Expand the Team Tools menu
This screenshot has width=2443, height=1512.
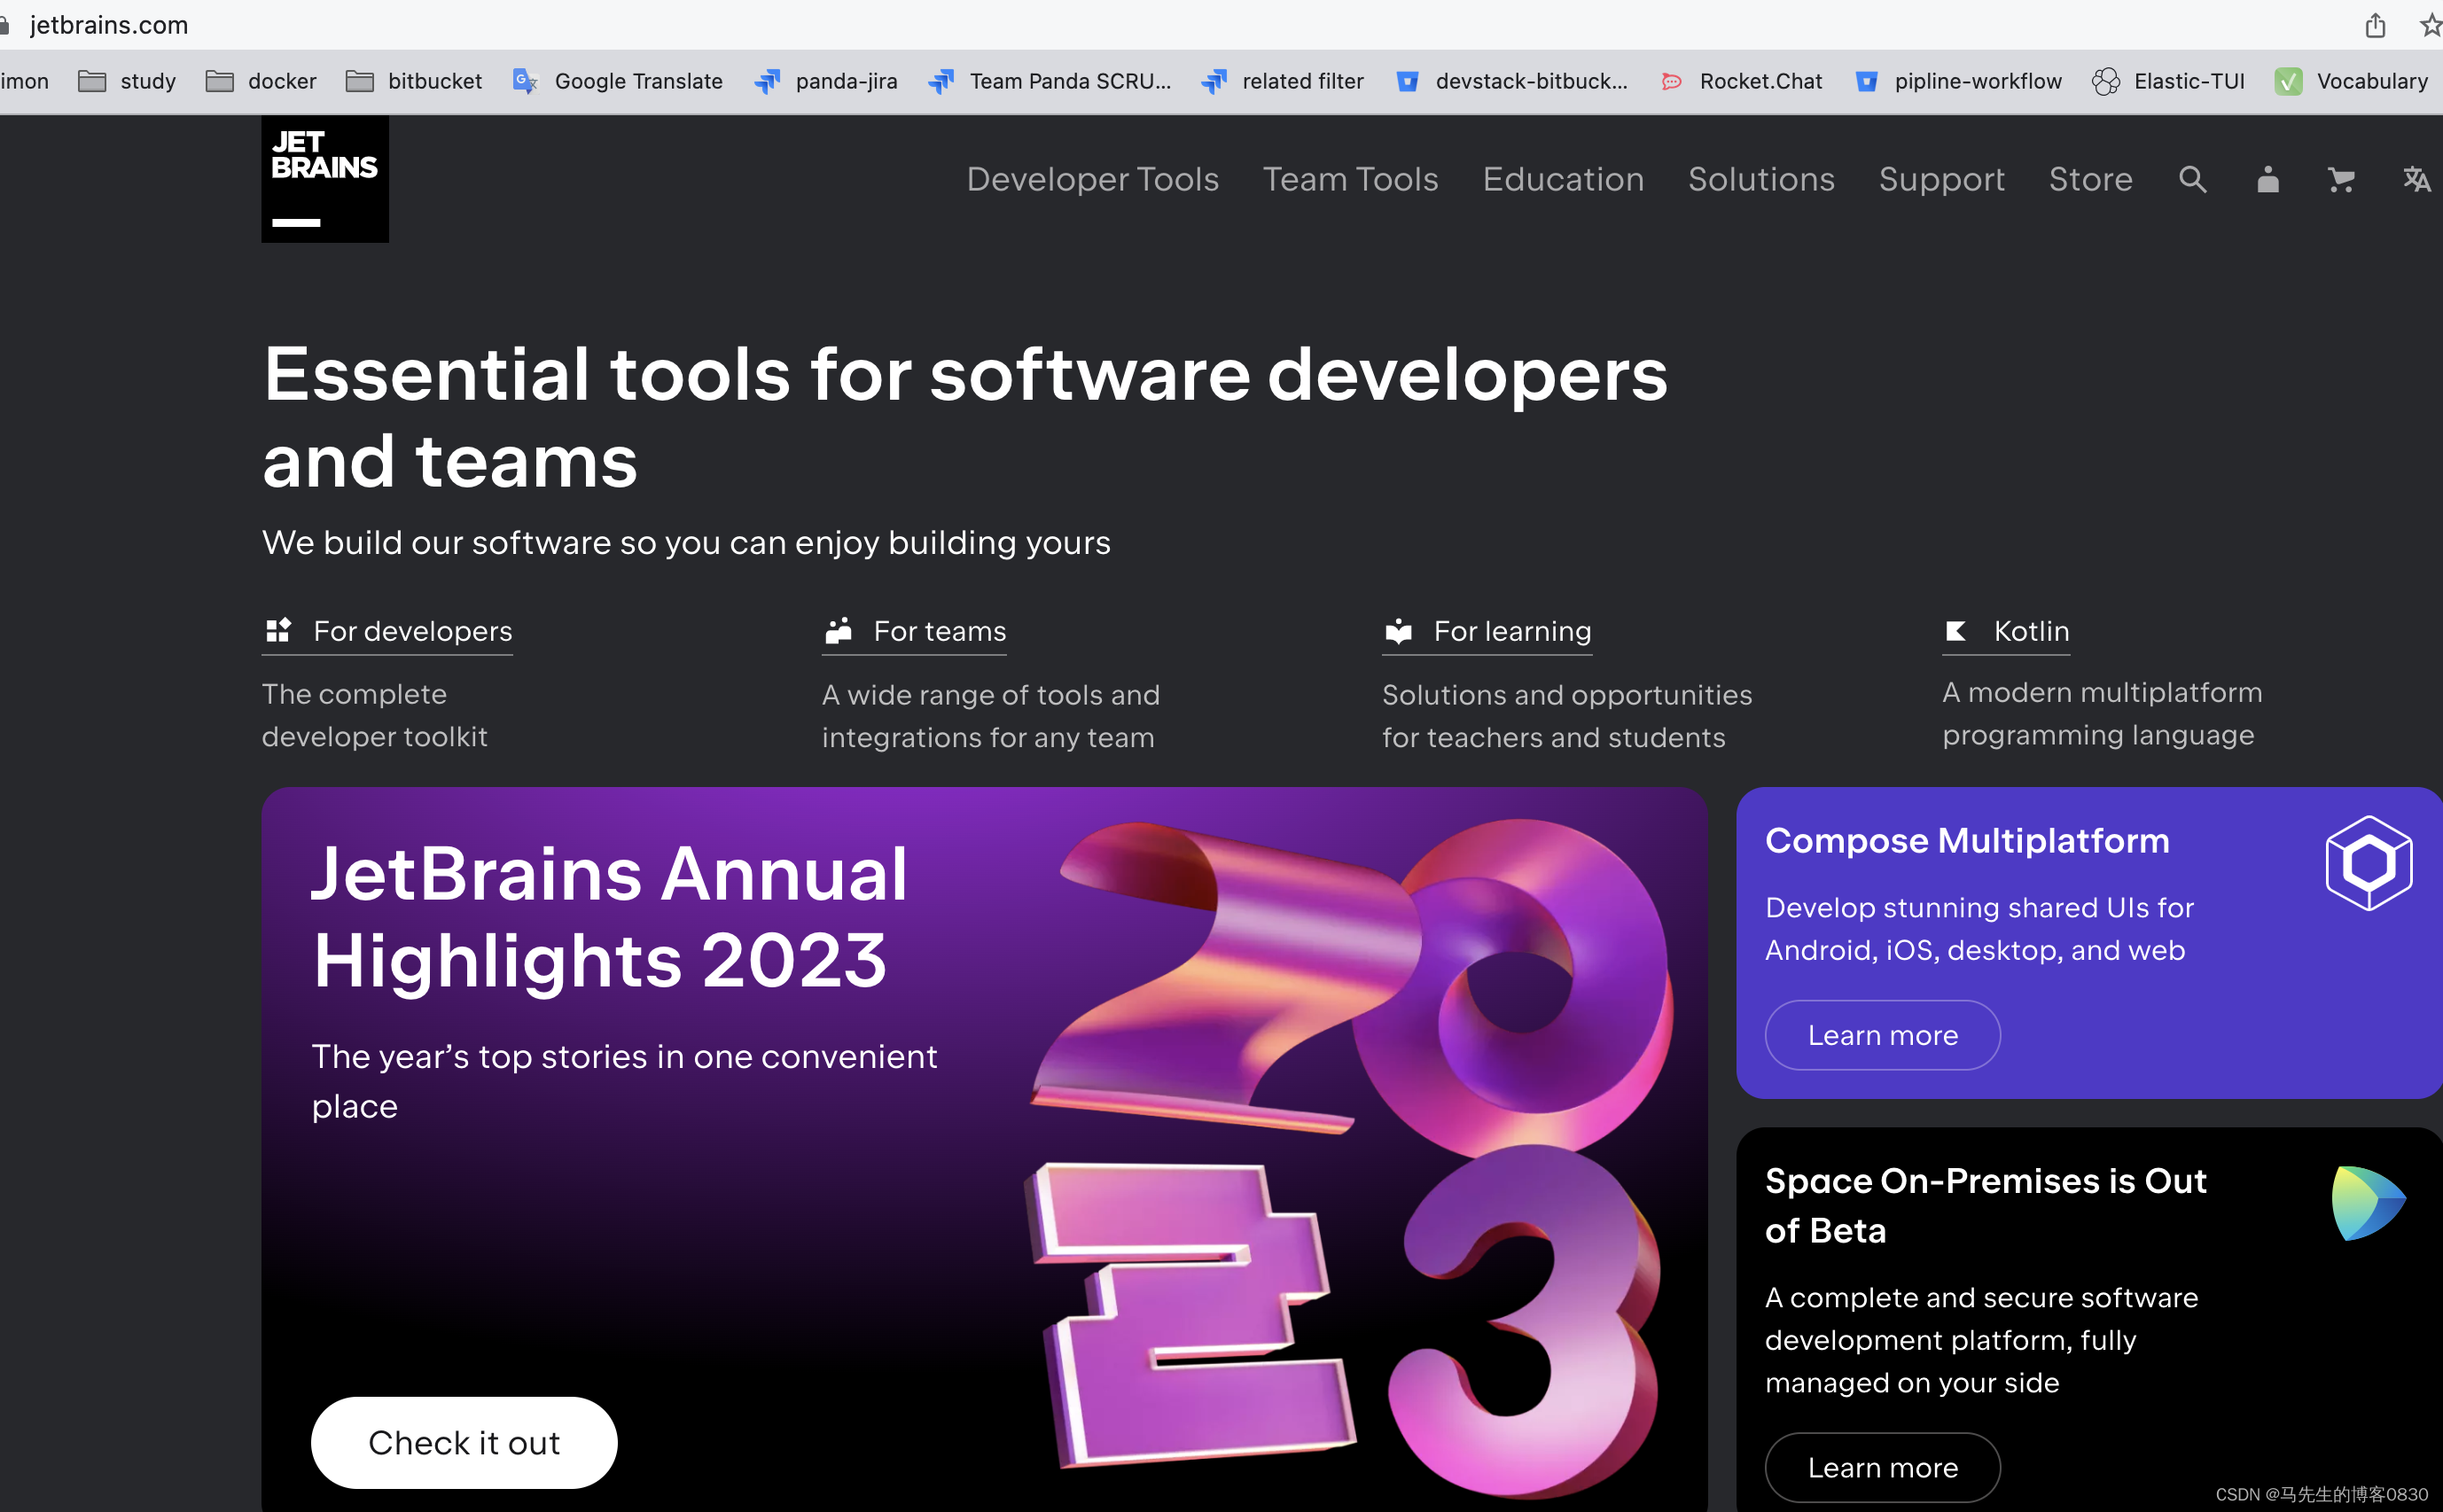pyautogui.click(x=1350, y=180)
